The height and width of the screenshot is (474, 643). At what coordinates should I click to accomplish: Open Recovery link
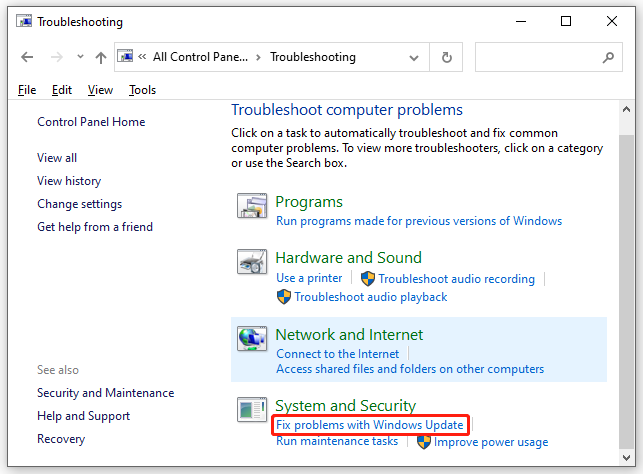coord(61,439)
